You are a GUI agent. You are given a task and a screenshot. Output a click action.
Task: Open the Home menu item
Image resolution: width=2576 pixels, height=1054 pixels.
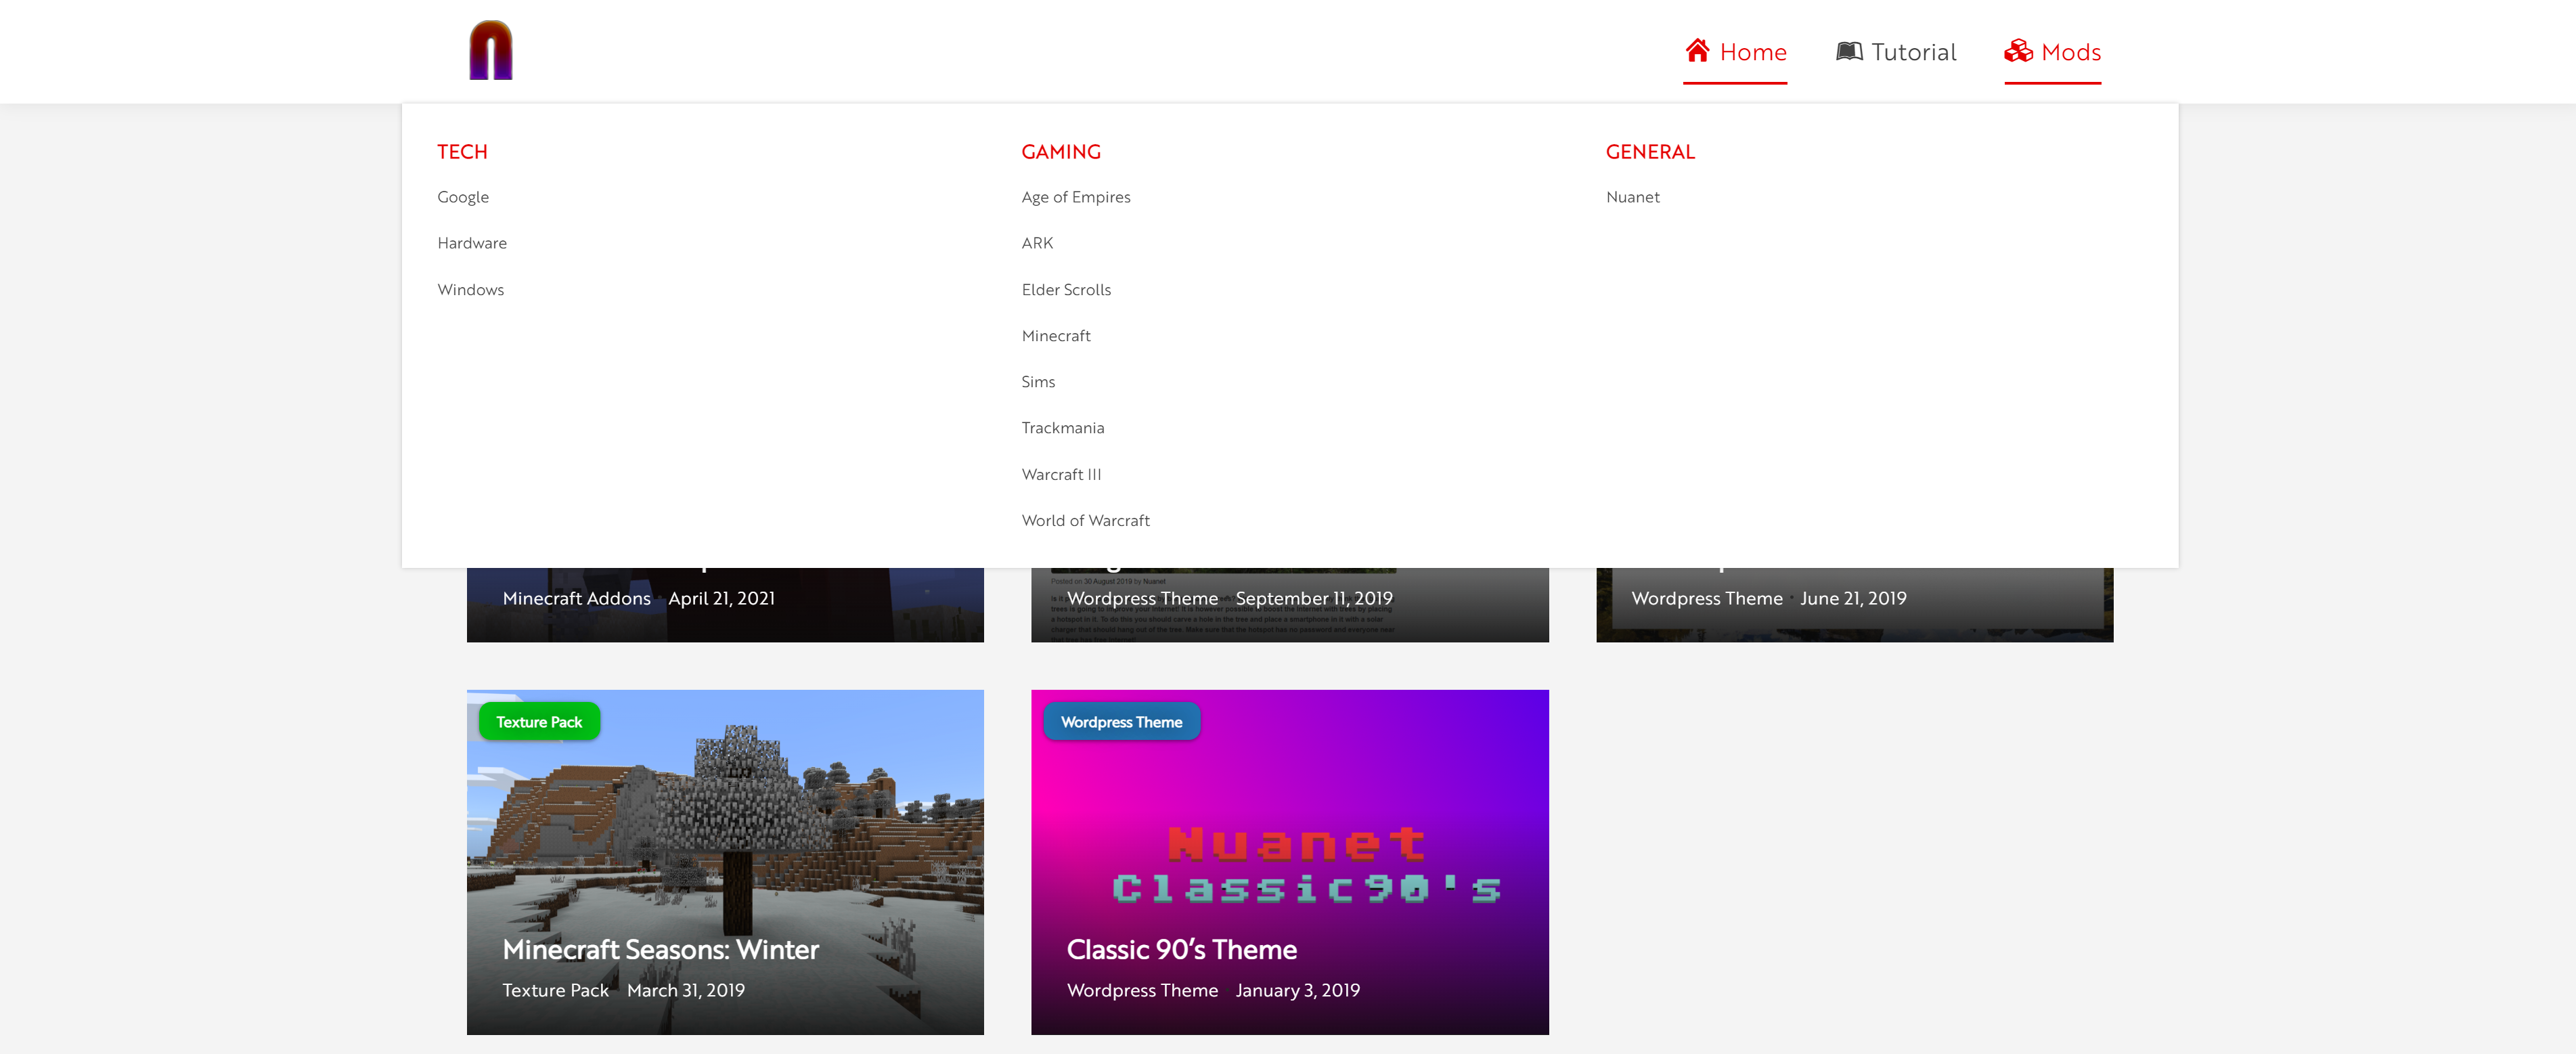pos(1734,52)
